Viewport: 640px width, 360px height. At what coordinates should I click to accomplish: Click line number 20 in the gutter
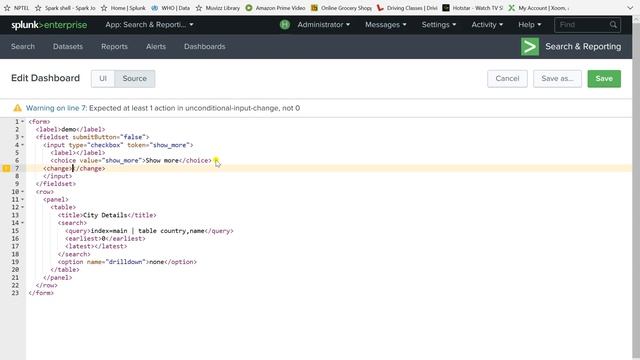pyautogui.click(x=16, y=269)
